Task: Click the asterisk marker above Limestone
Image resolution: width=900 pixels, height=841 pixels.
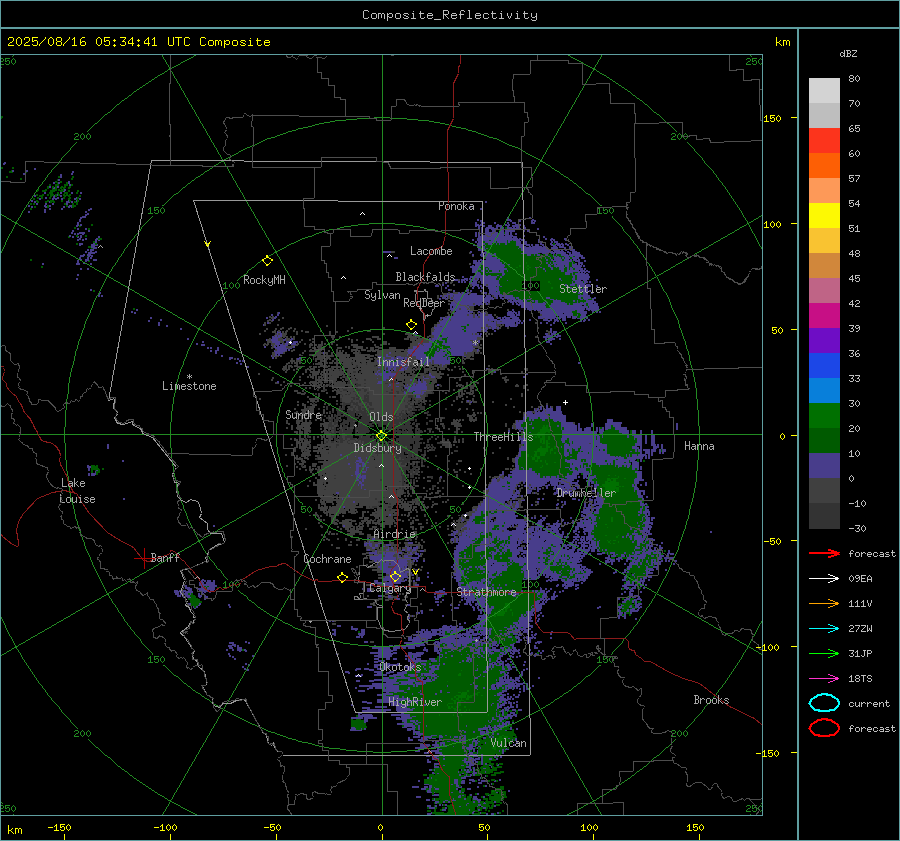Action: [x=189, y=377]
